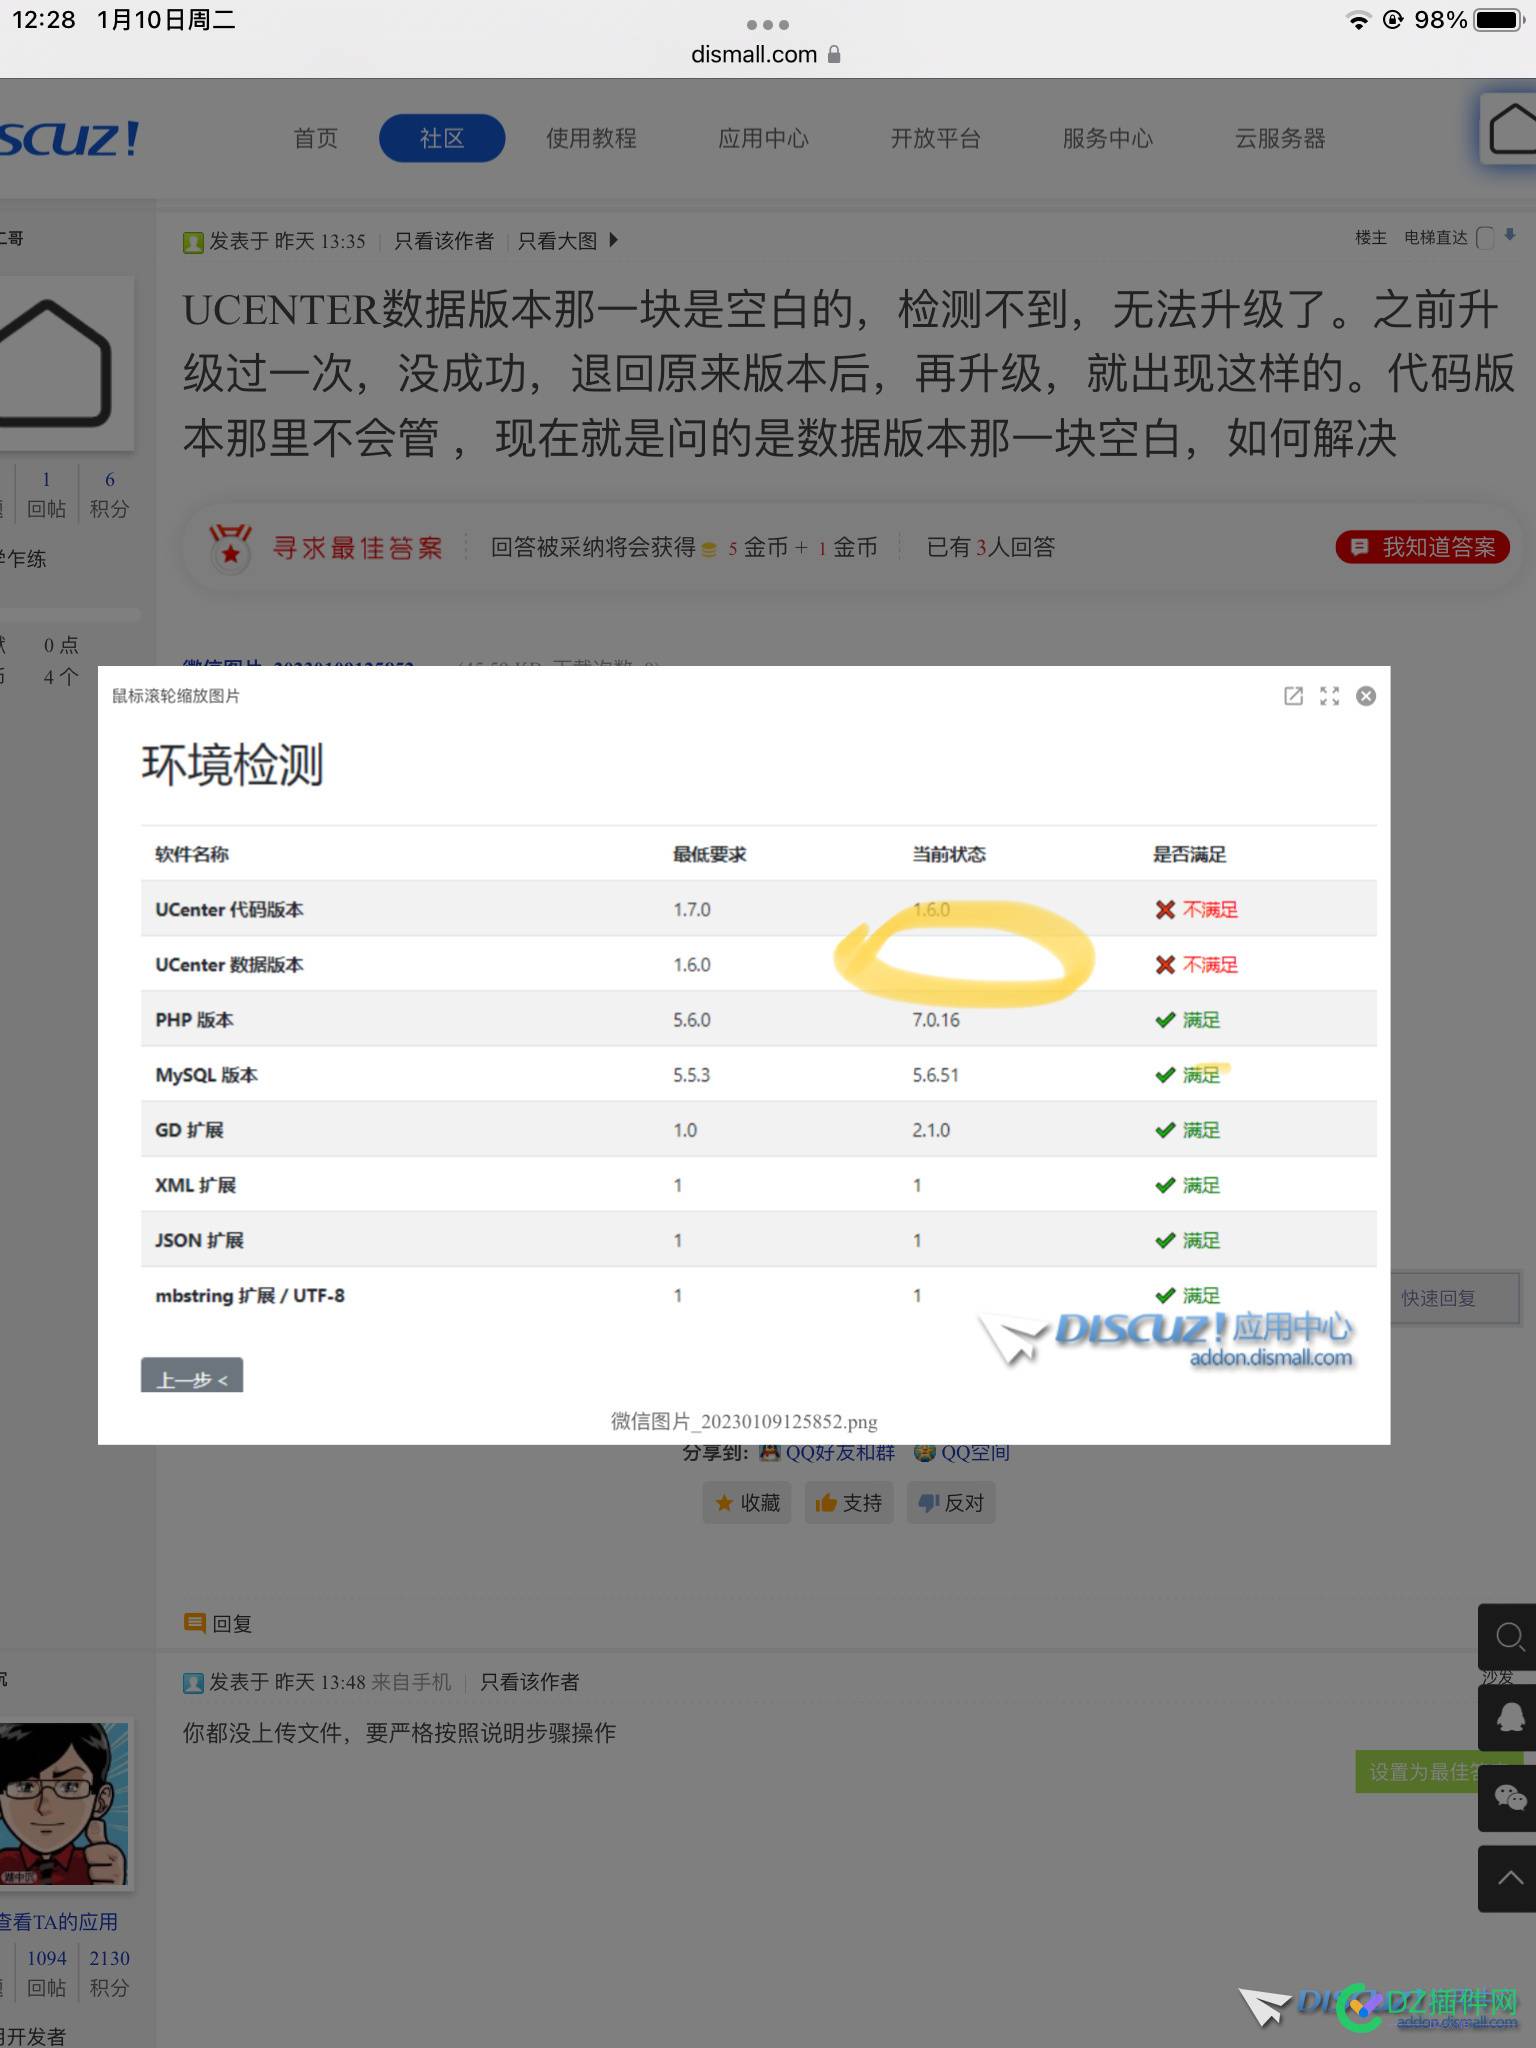This screenshot has height=2048, width=1536.
Task: Click 回复 under the first post
Action: 218,1624
